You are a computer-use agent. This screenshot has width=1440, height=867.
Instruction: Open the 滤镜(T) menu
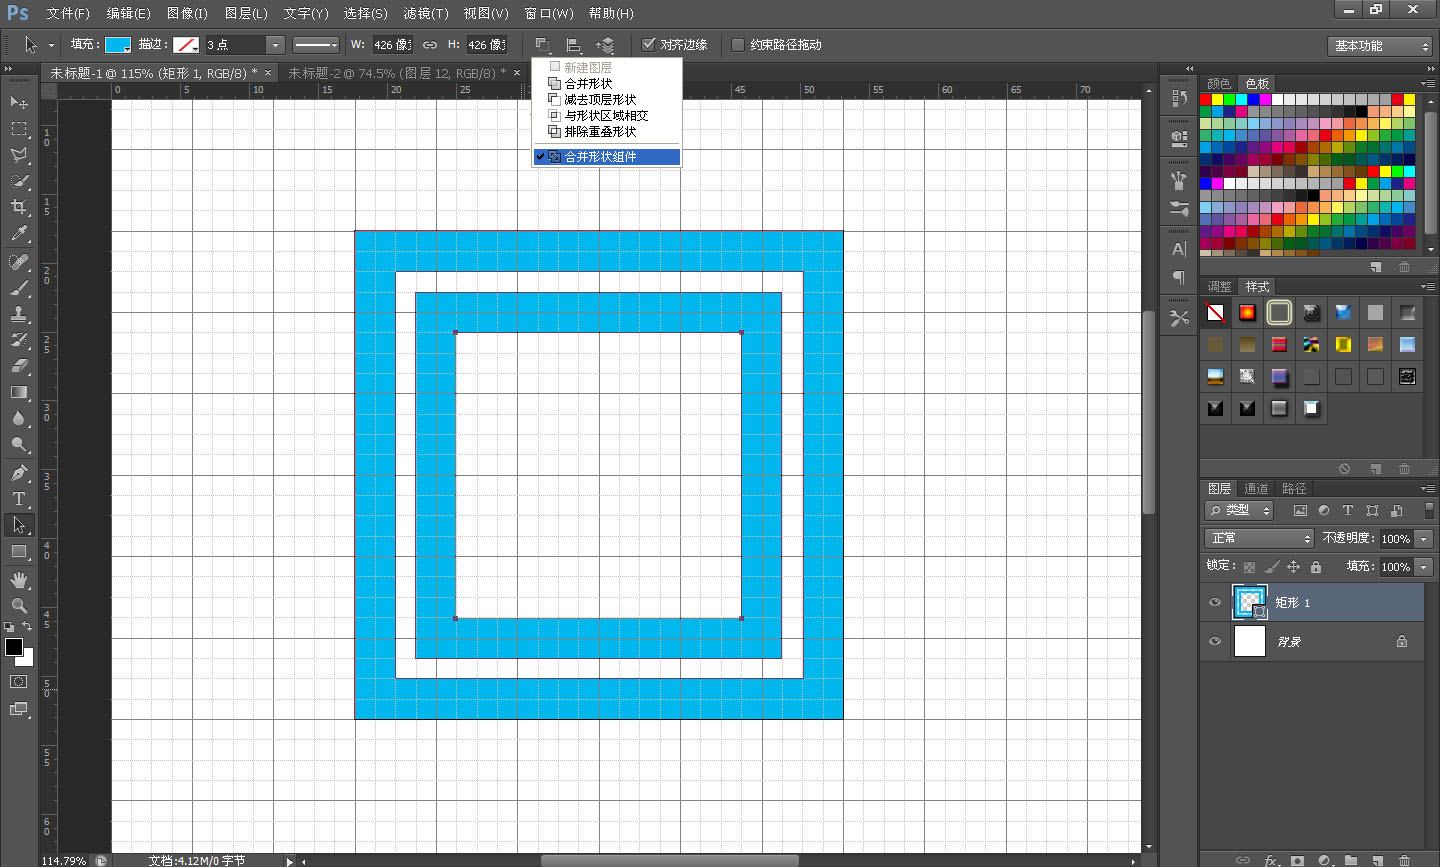click(425, 13)
